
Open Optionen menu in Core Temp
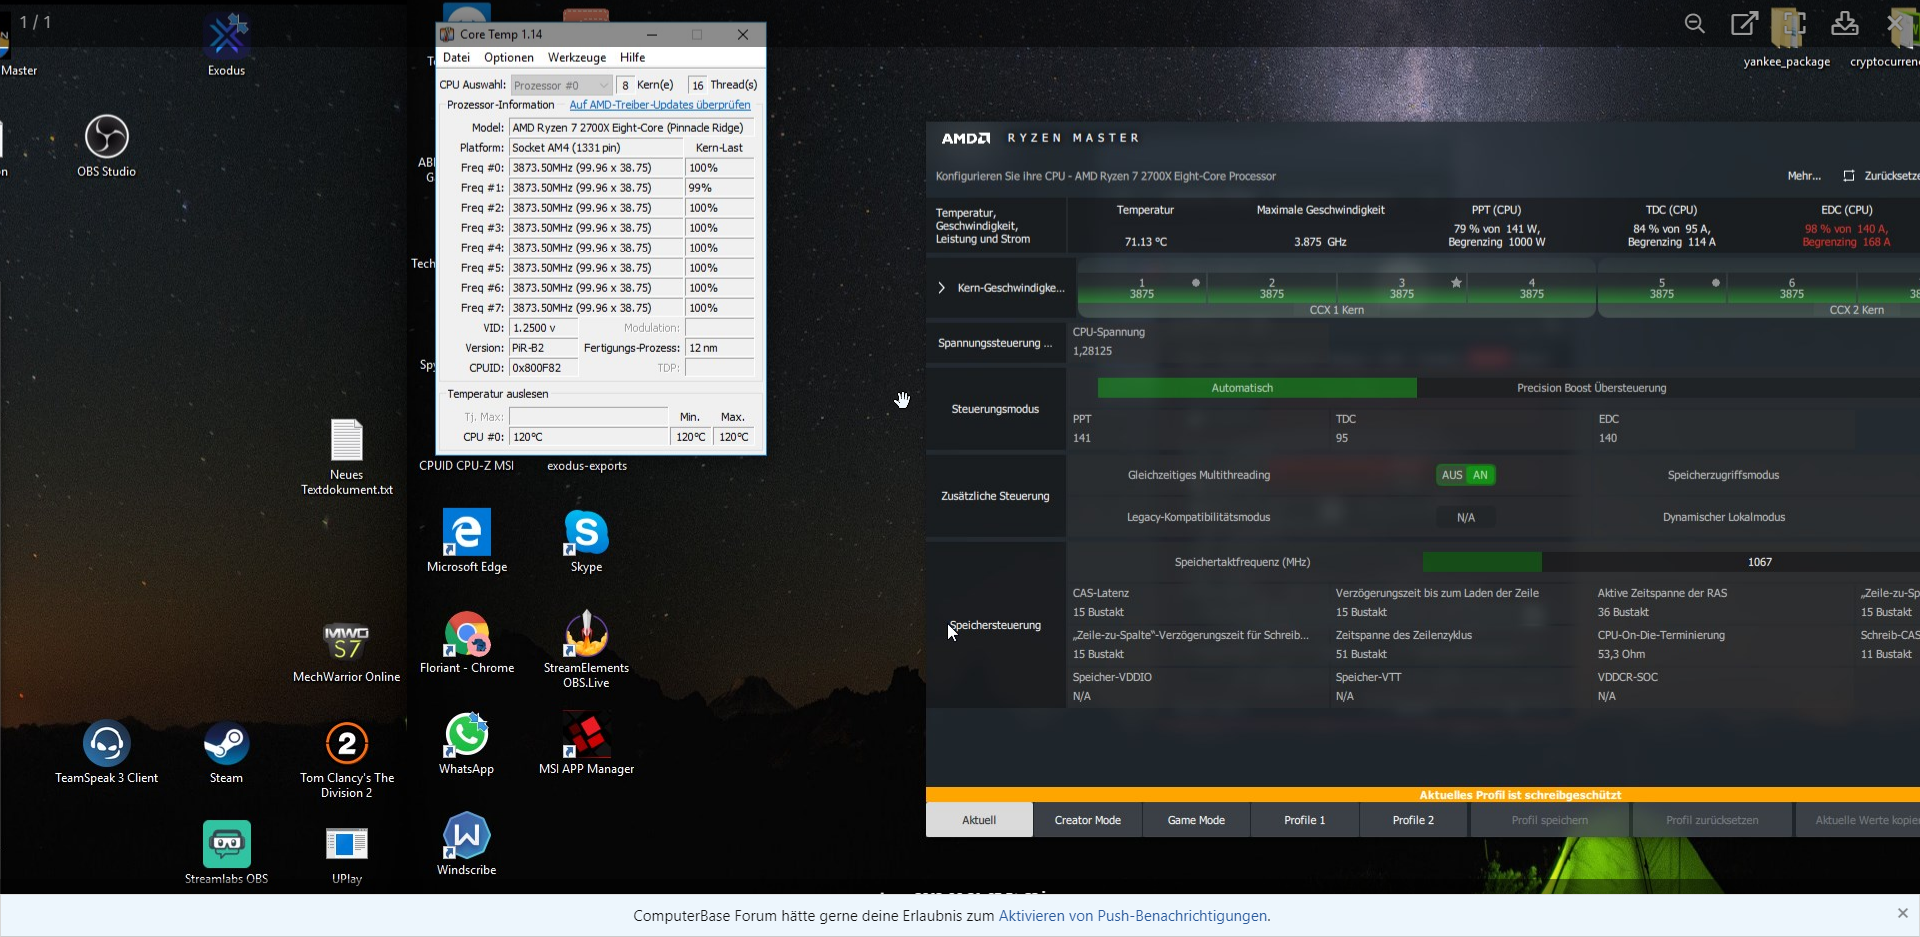[509, 58]
